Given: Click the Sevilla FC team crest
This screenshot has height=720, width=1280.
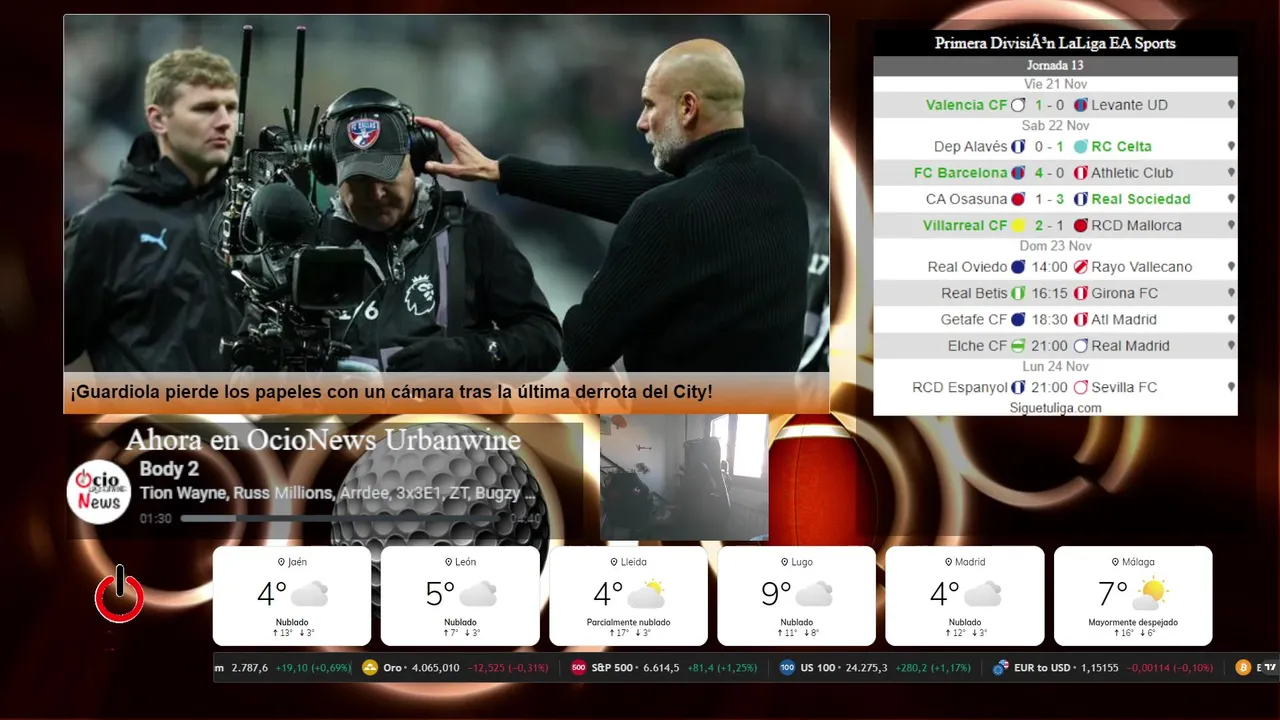Looking at the screenshot, I should pos(1080,387).
